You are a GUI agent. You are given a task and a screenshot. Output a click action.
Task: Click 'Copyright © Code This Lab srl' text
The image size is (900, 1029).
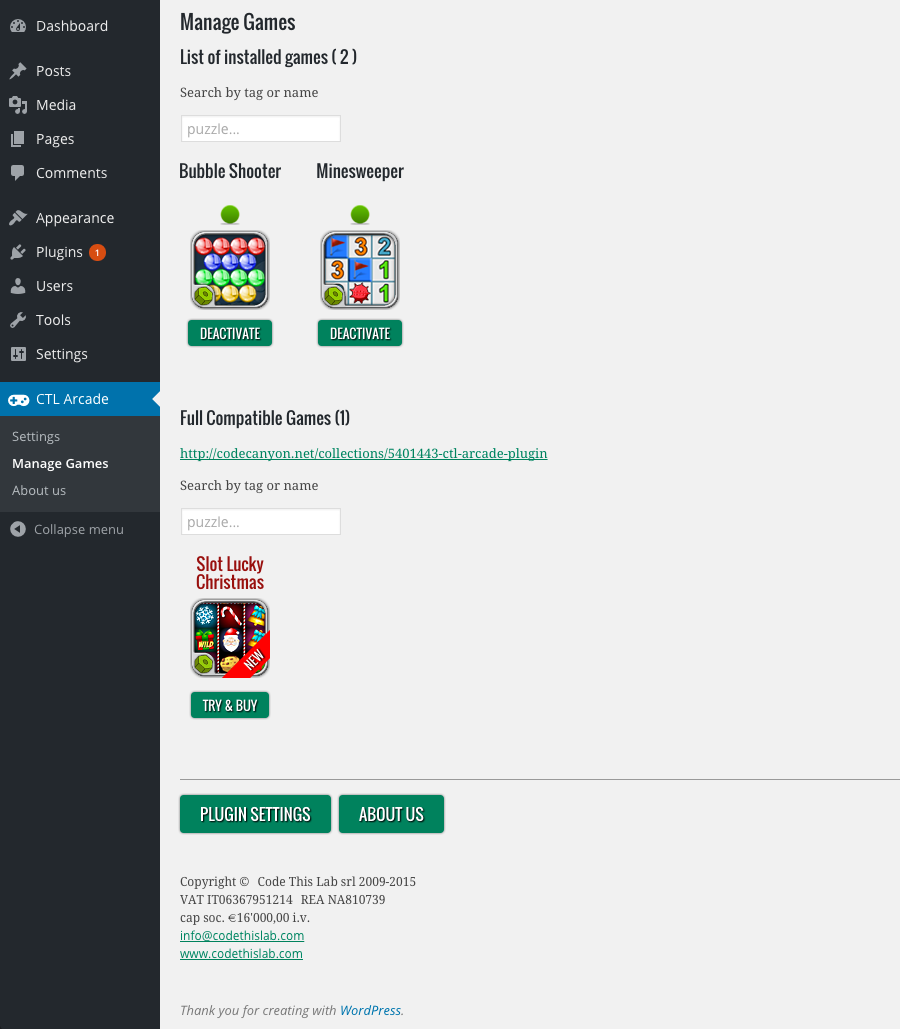tap(268, 882)
